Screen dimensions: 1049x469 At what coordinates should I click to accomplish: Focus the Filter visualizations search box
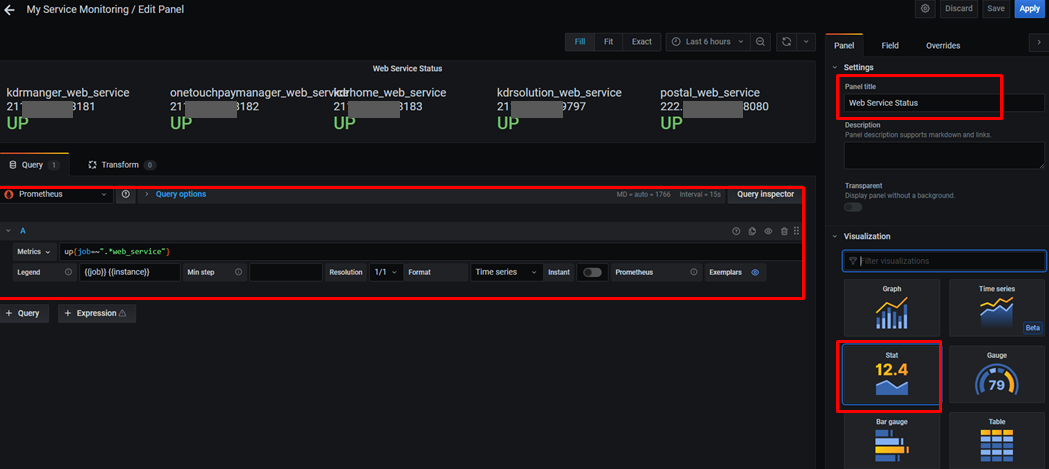(944, 261)
